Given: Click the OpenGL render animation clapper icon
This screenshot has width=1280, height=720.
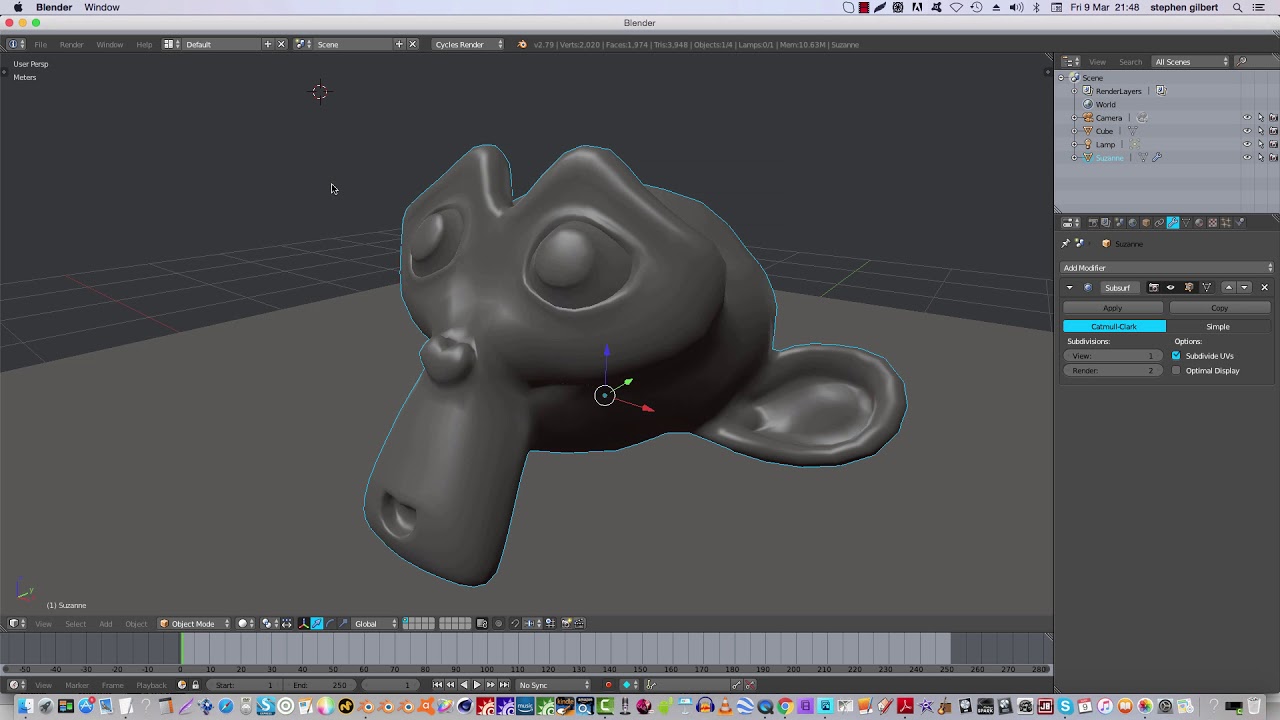Looking at the screenshot, I should click(578, 623).
